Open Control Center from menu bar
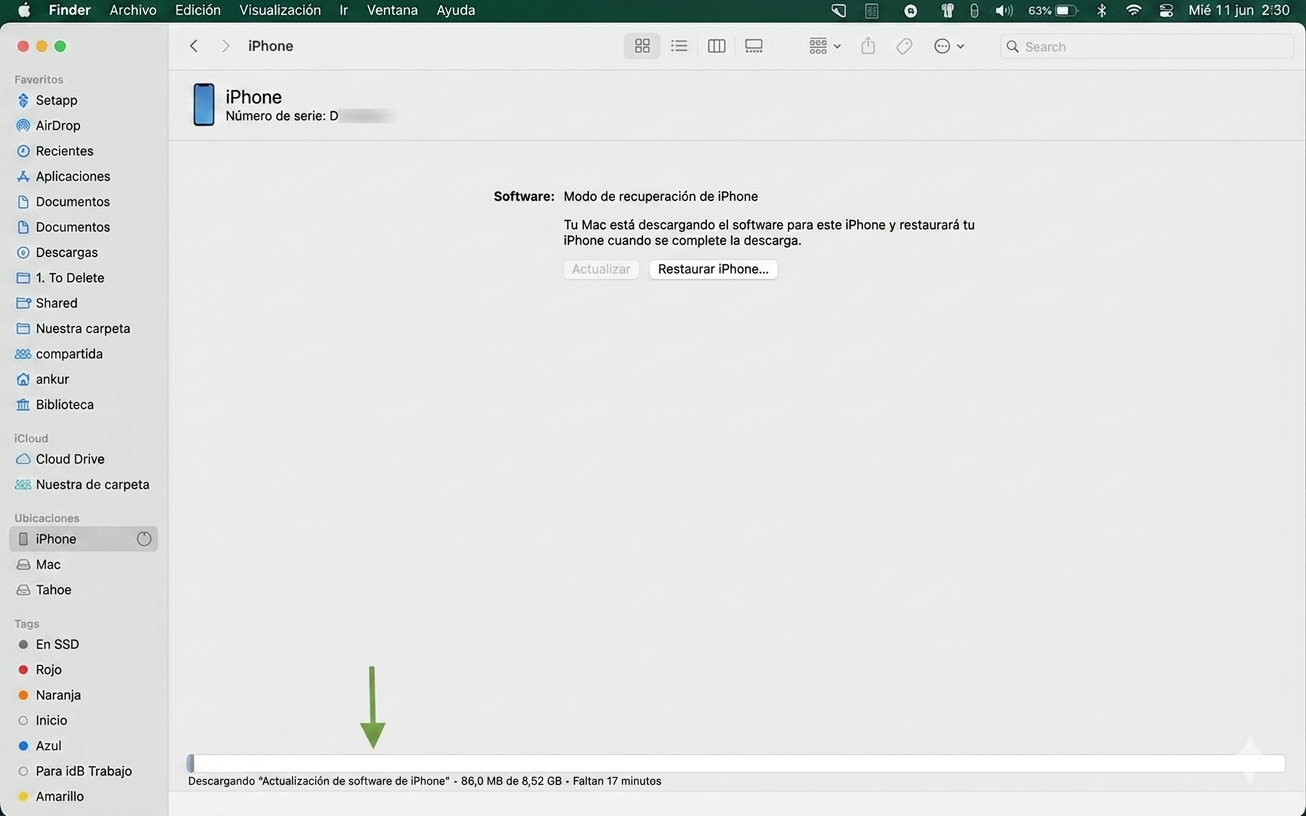This screenshot has width=1306, height=816. coord(1166,10)
